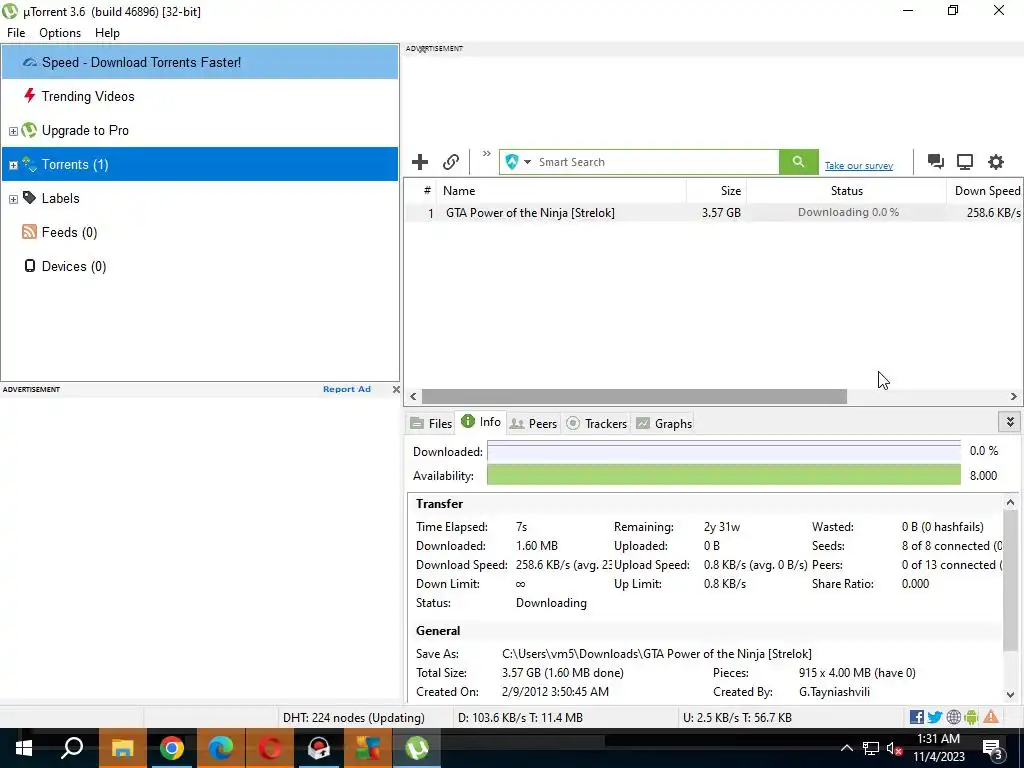Click the DHT: 224 nodes status text
This screenshot has width=1024, height=768.
(x=353, y=718)
